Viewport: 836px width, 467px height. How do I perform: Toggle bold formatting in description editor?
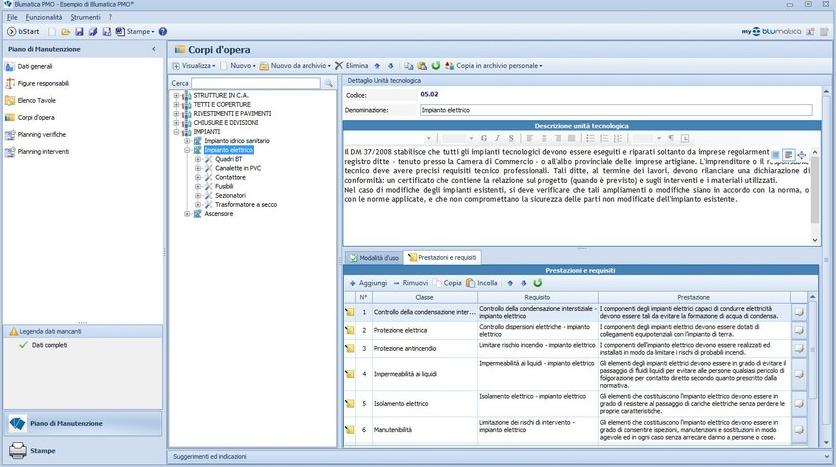pyautogui.click(x=484, y=138)
